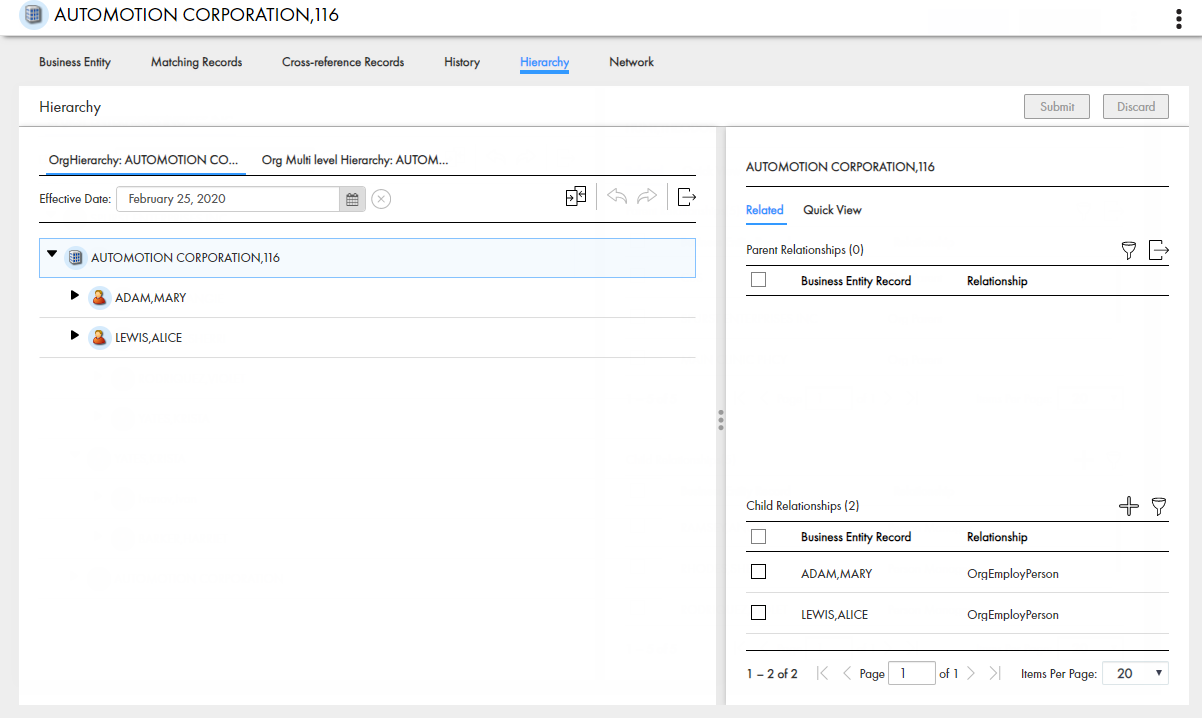The width and height of the screenshot is (1202, 718).
Task: Open the Network tab
Action: tap(631, 62)
